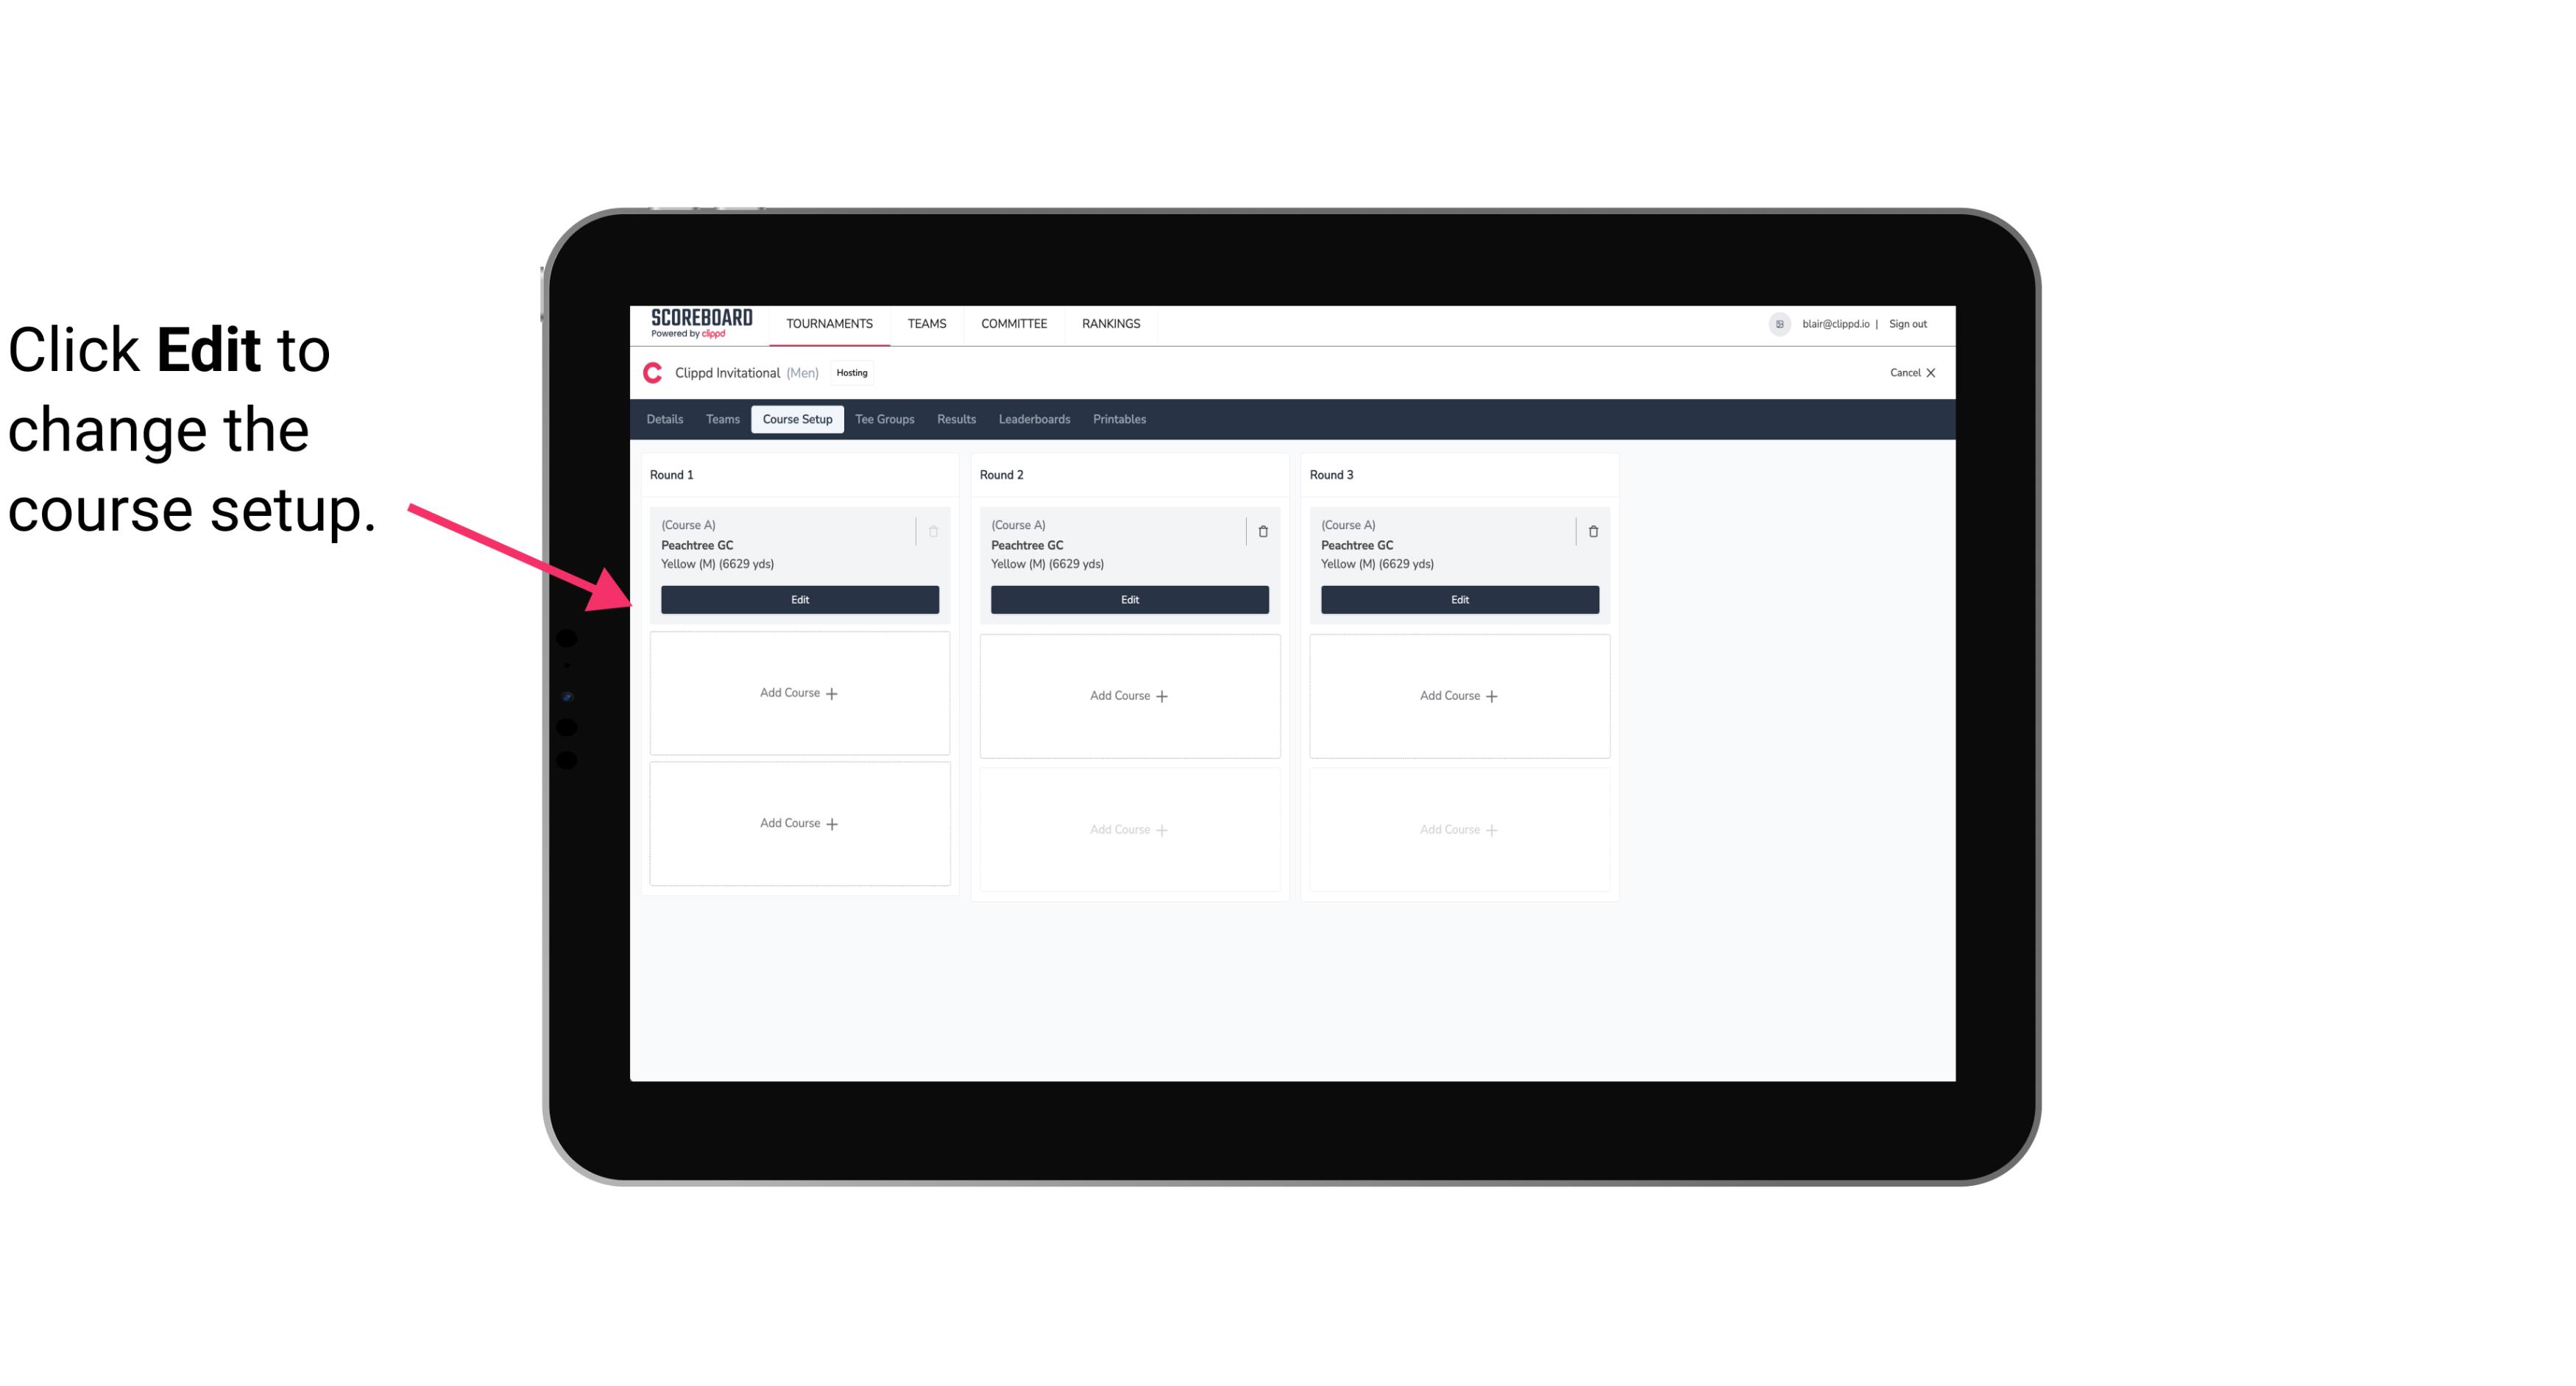Select the Course Setup tab

pos(796,420)
